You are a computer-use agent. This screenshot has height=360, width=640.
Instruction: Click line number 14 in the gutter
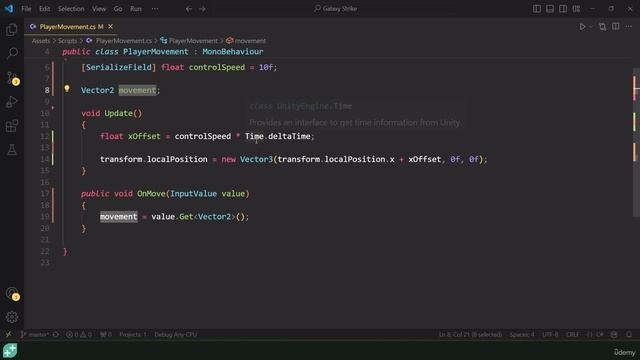tap(45, 159)
